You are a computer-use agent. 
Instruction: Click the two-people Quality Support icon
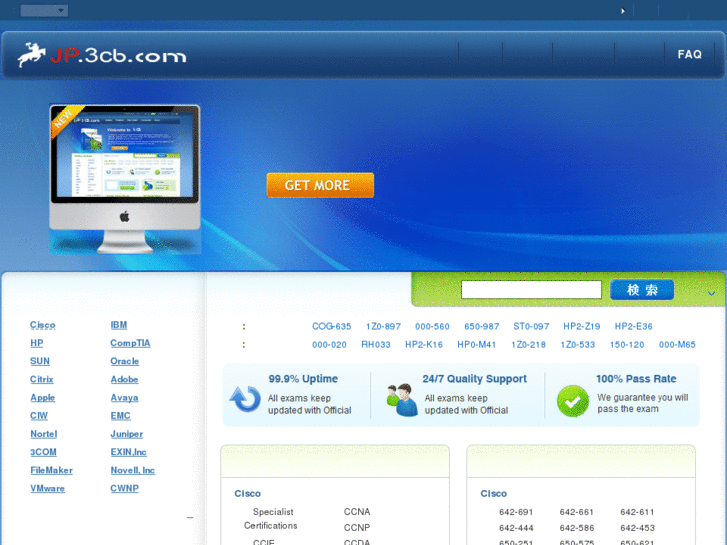click(x=402, y=400)
